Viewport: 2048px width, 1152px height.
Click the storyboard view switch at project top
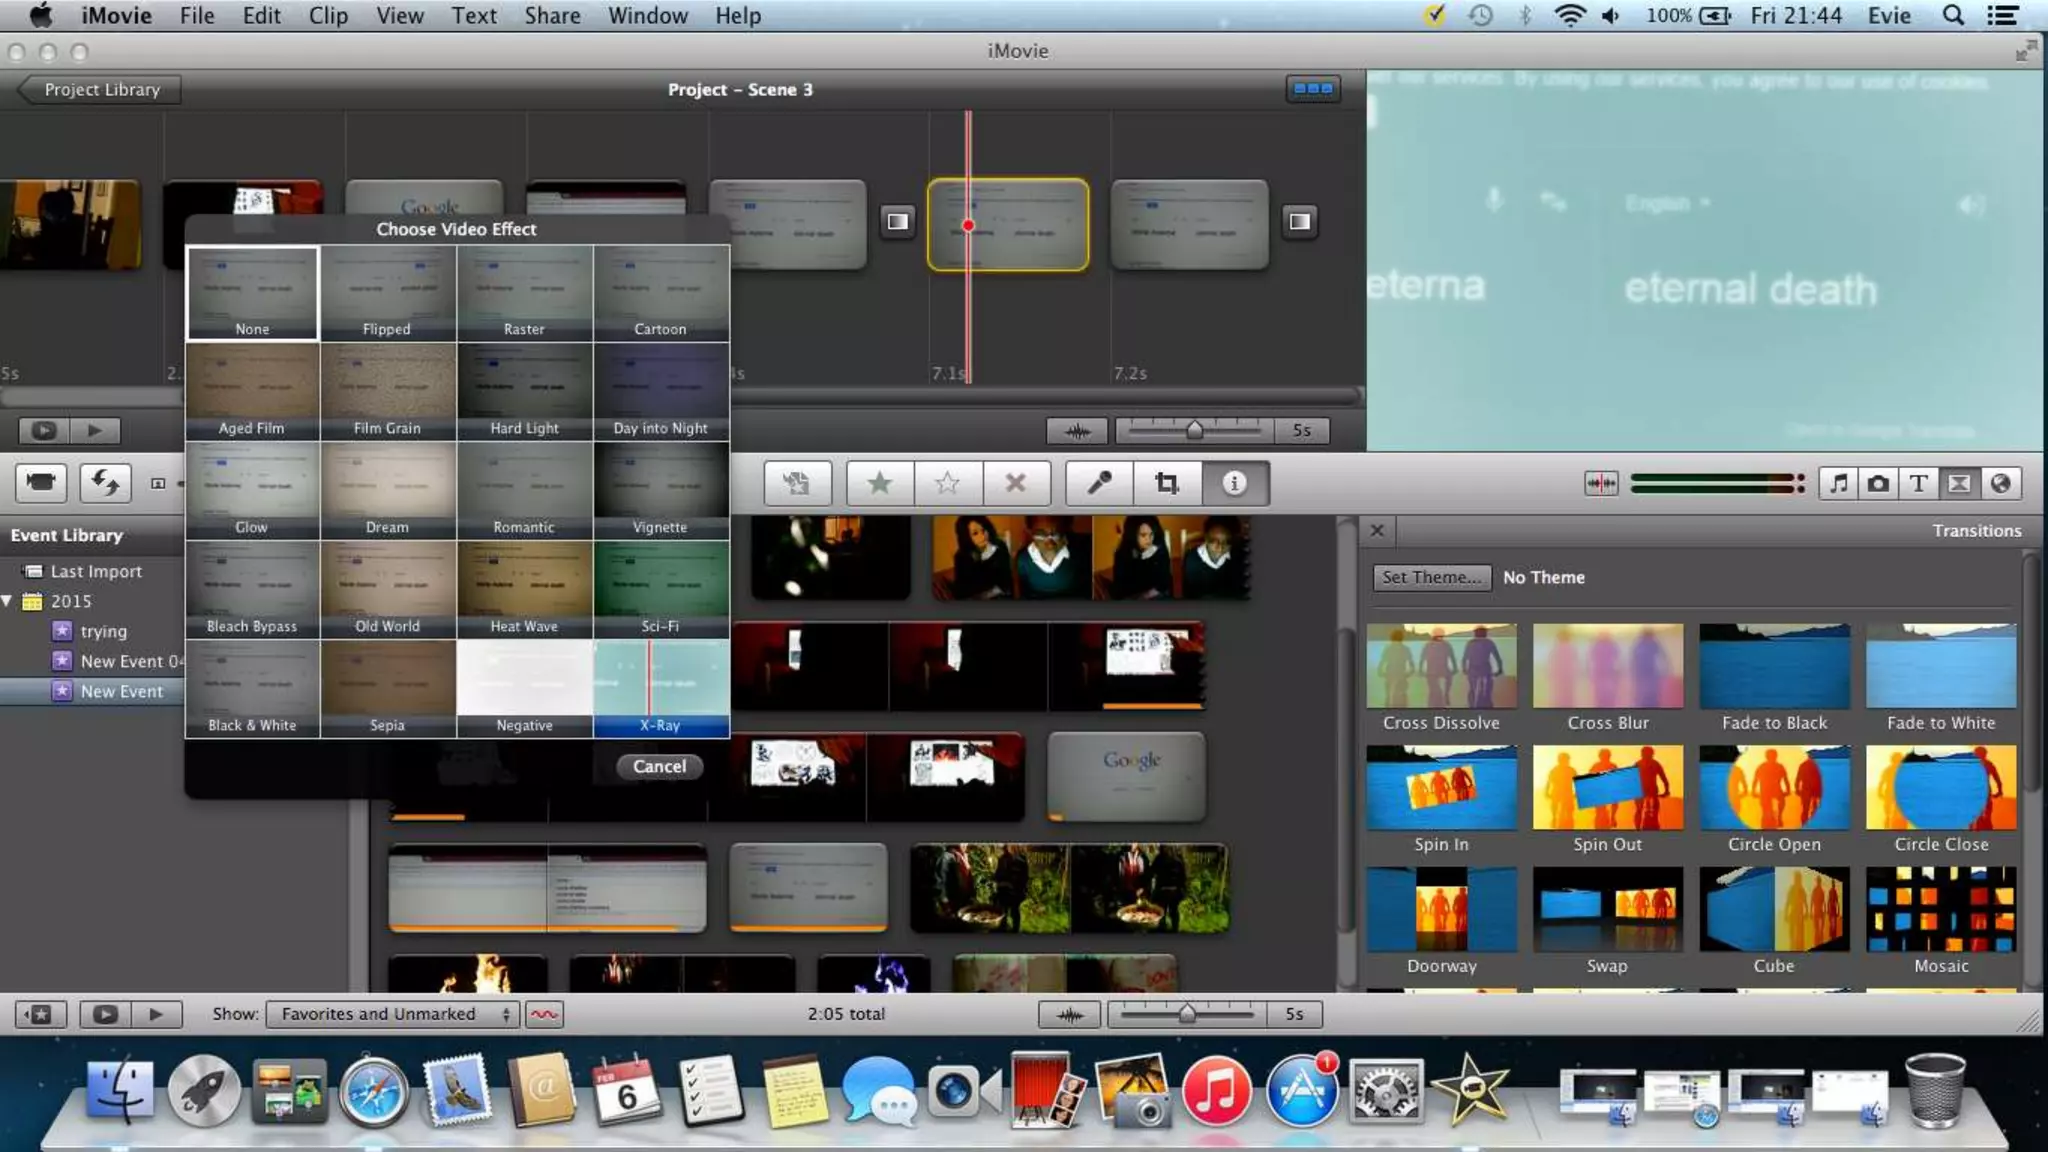[x=1313, y=89]
